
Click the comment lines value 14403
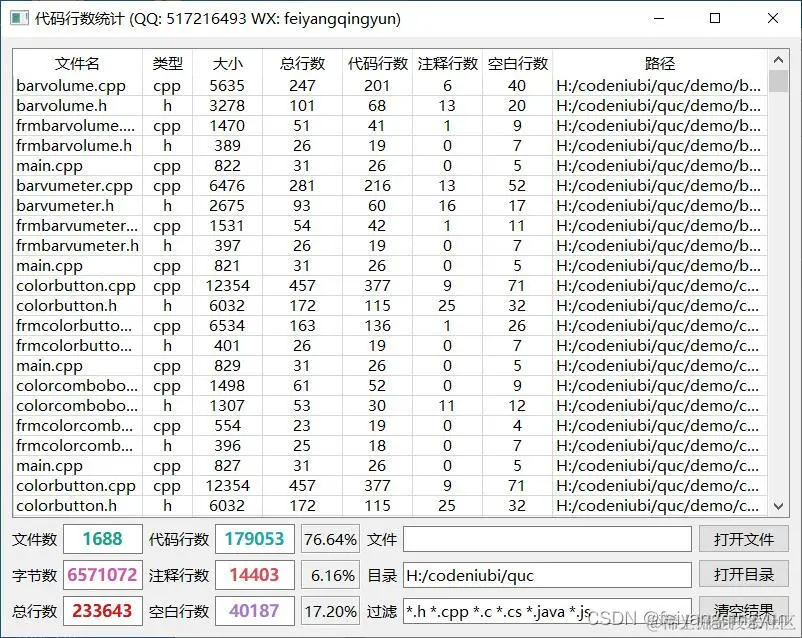pos(255,575)
